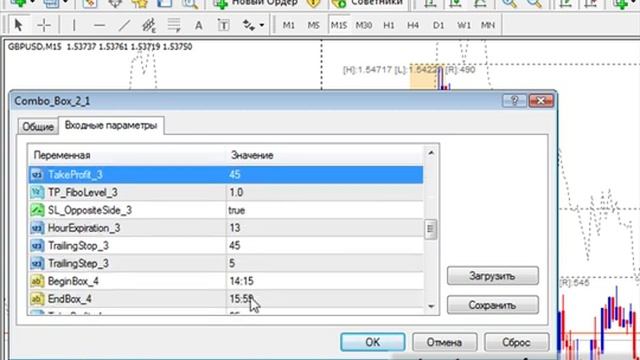Click the bool type icon of SL_OppositeSide_3

37,210
